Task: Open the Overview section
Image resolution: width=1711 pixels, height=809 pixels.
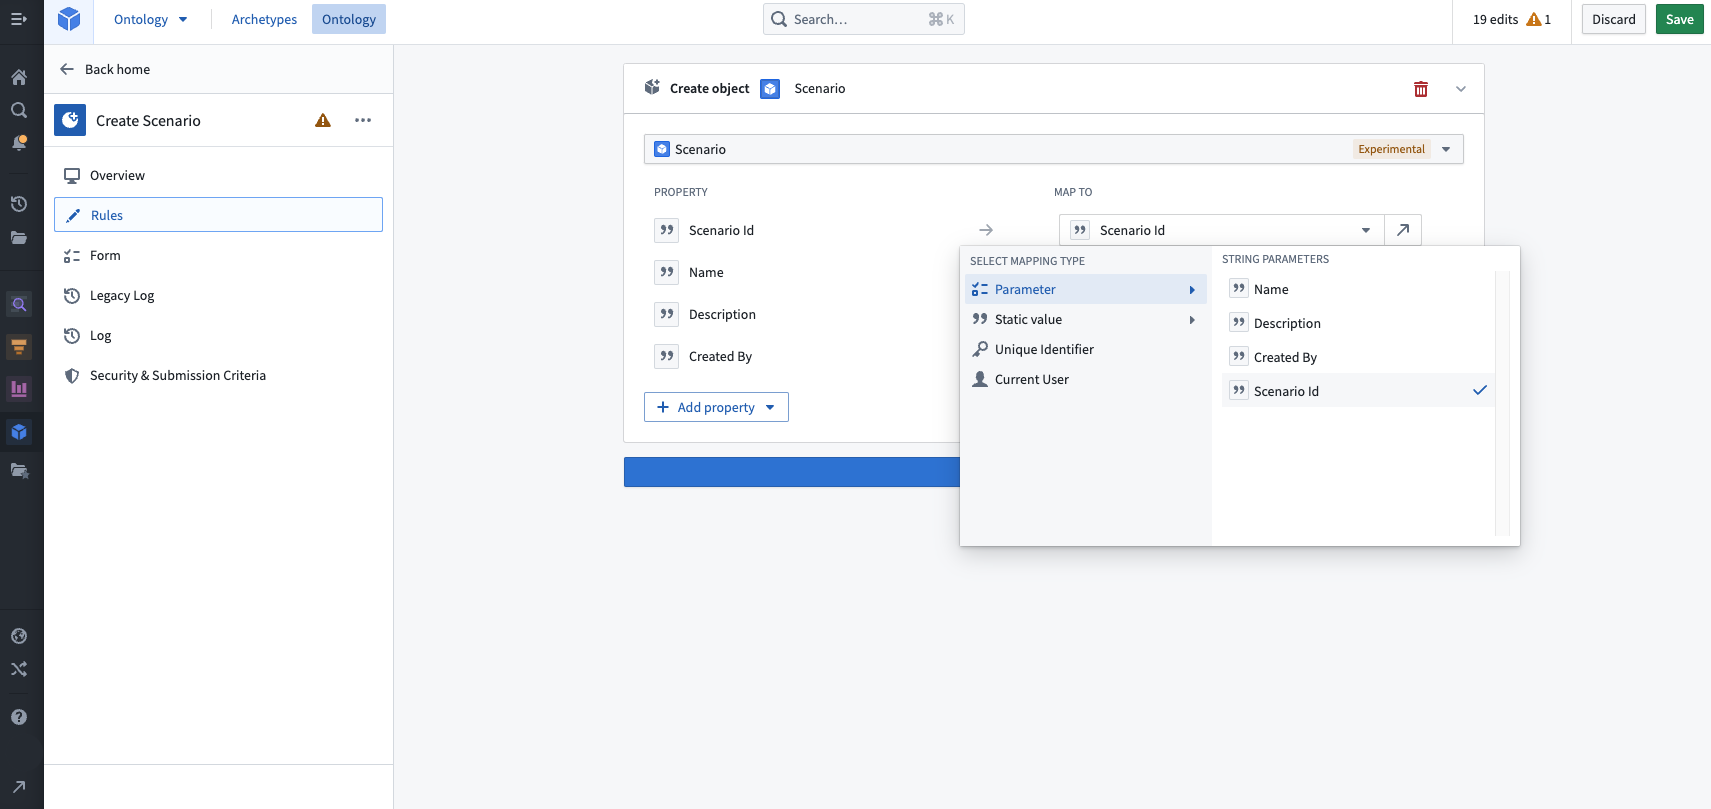Action: (218, 175)
